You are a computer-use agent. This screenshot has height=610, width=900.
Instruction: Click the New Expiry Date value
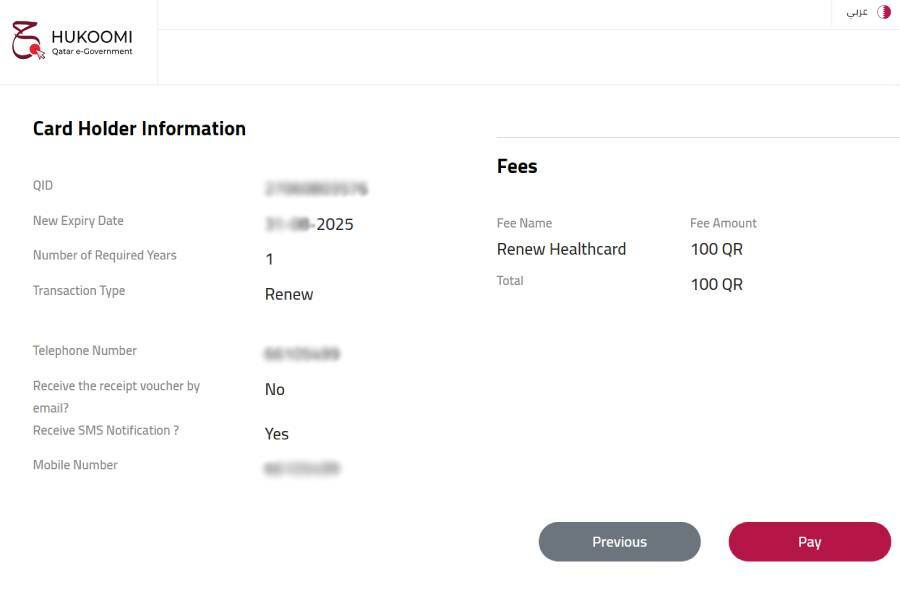tap(311, 224)
